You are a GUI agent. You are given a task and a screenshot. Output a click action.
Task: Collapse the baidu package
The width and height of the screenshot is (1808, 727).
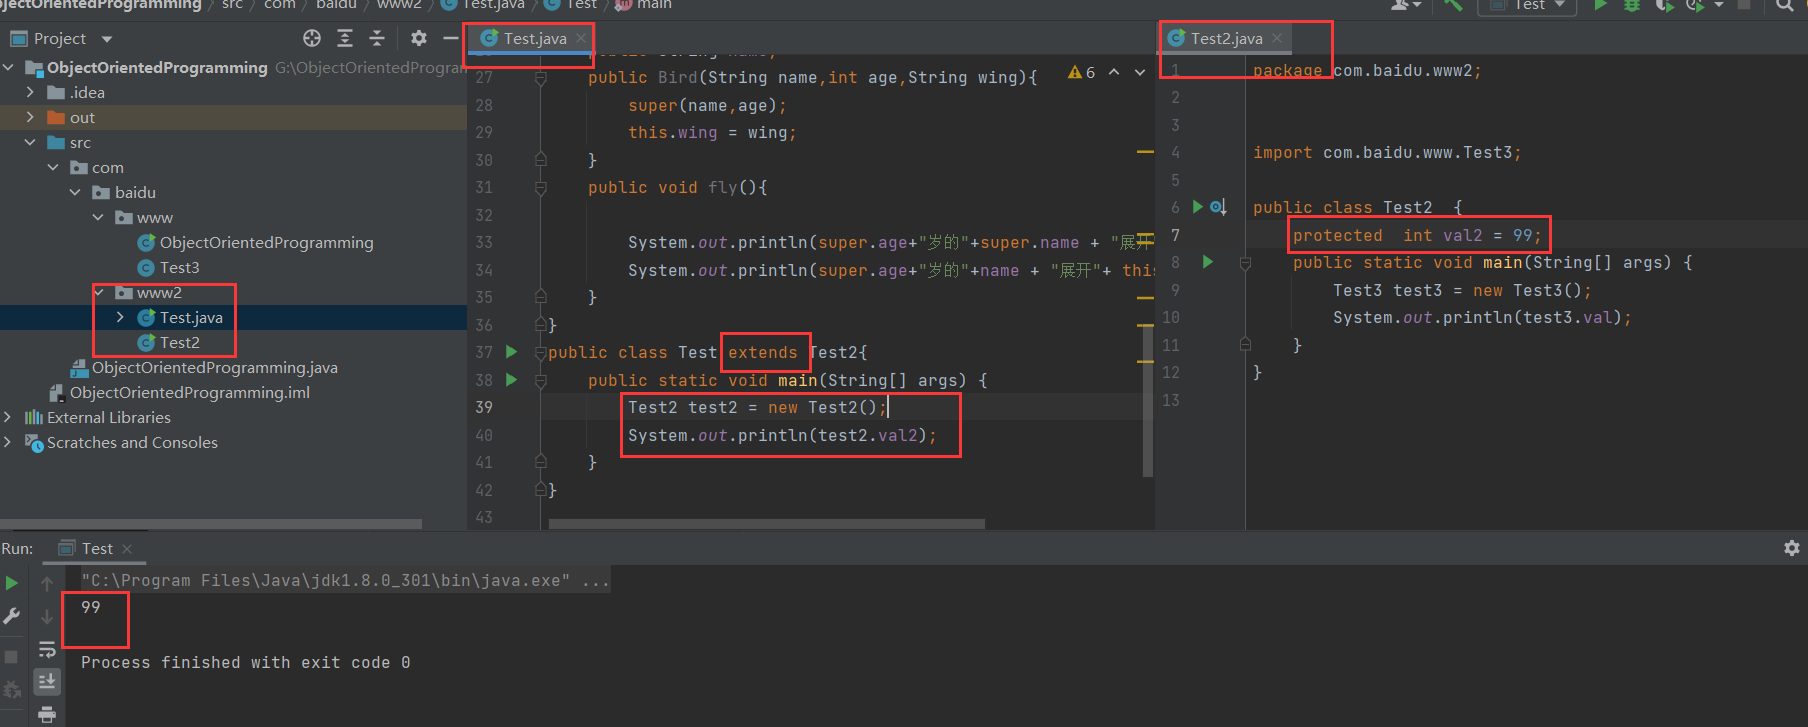pos(75,192)
